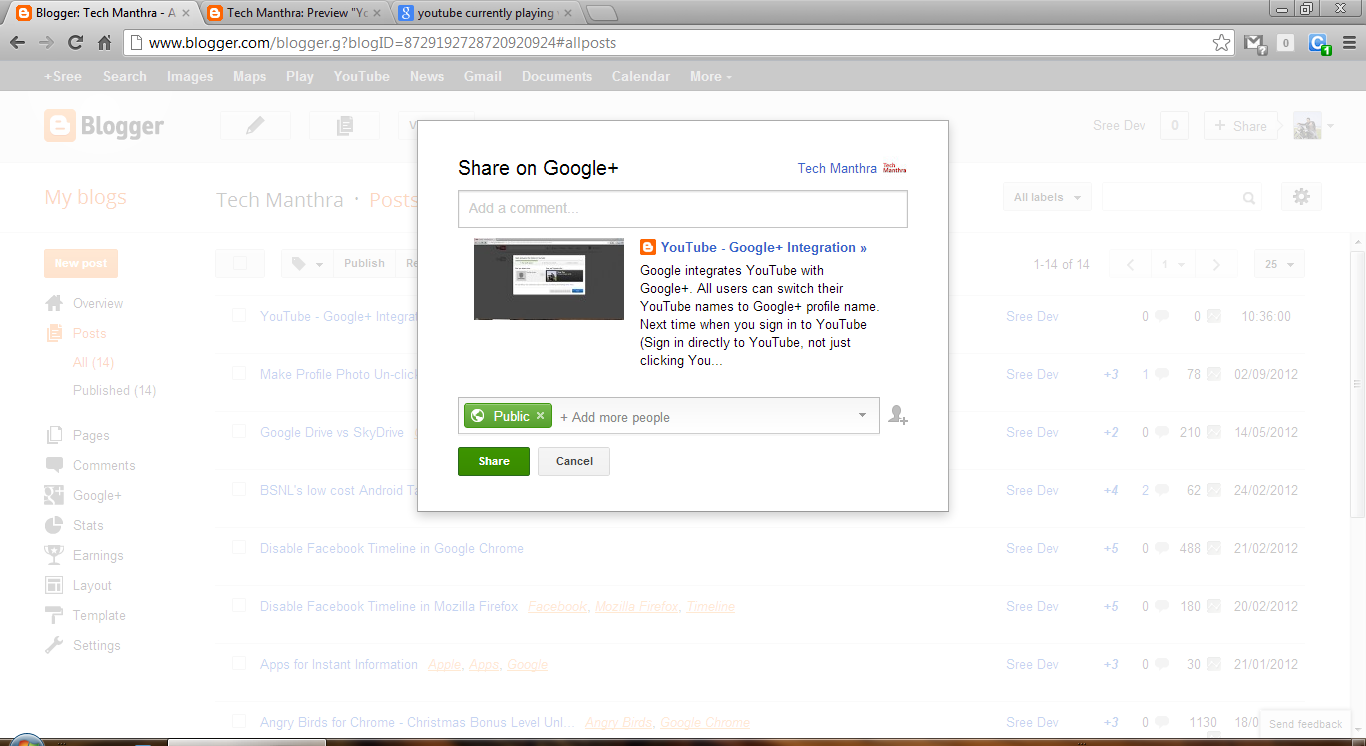Click the posts search magnifier icon
The image size is (1366, 746).
(1249, 198)
